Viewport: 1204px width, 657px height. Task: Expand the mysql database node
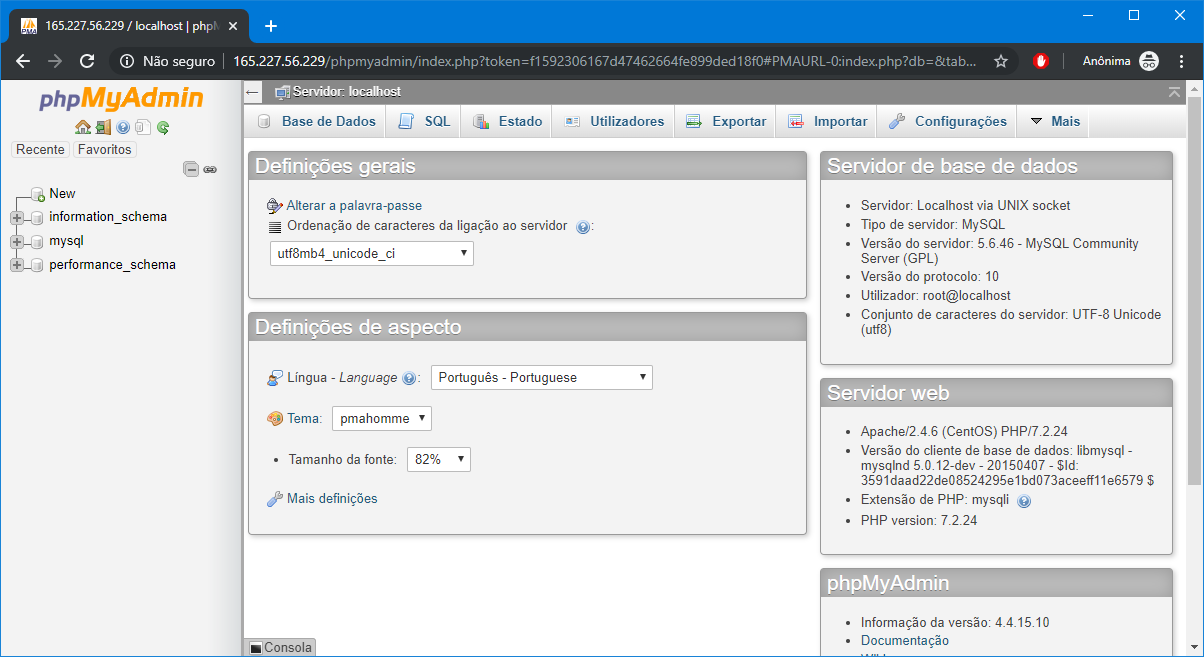pos(17,241)
